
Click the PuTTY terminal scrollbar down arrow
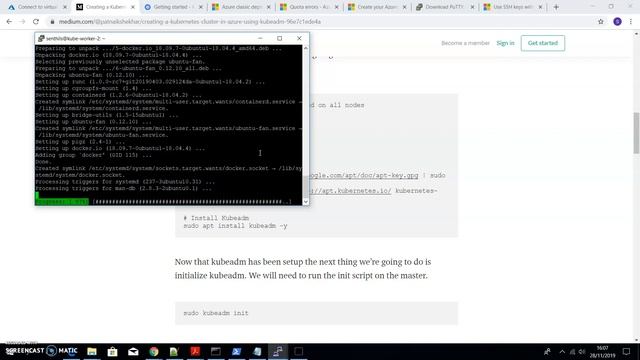coord(305,201)
